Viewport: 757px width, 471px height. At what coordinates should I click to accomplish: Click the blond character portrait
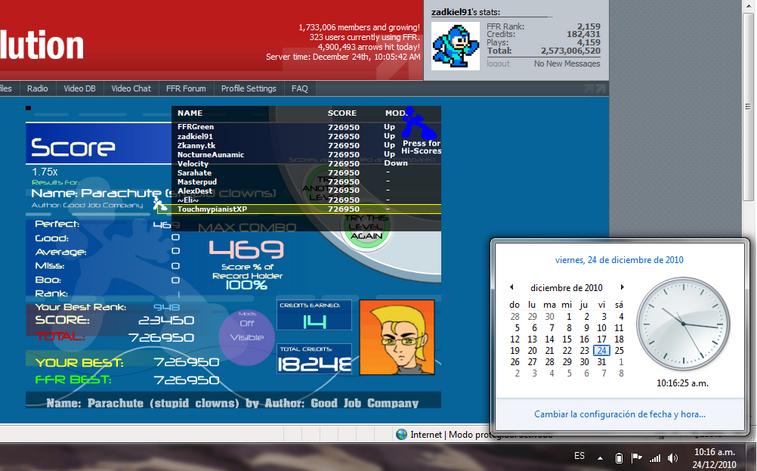[397, 337]
